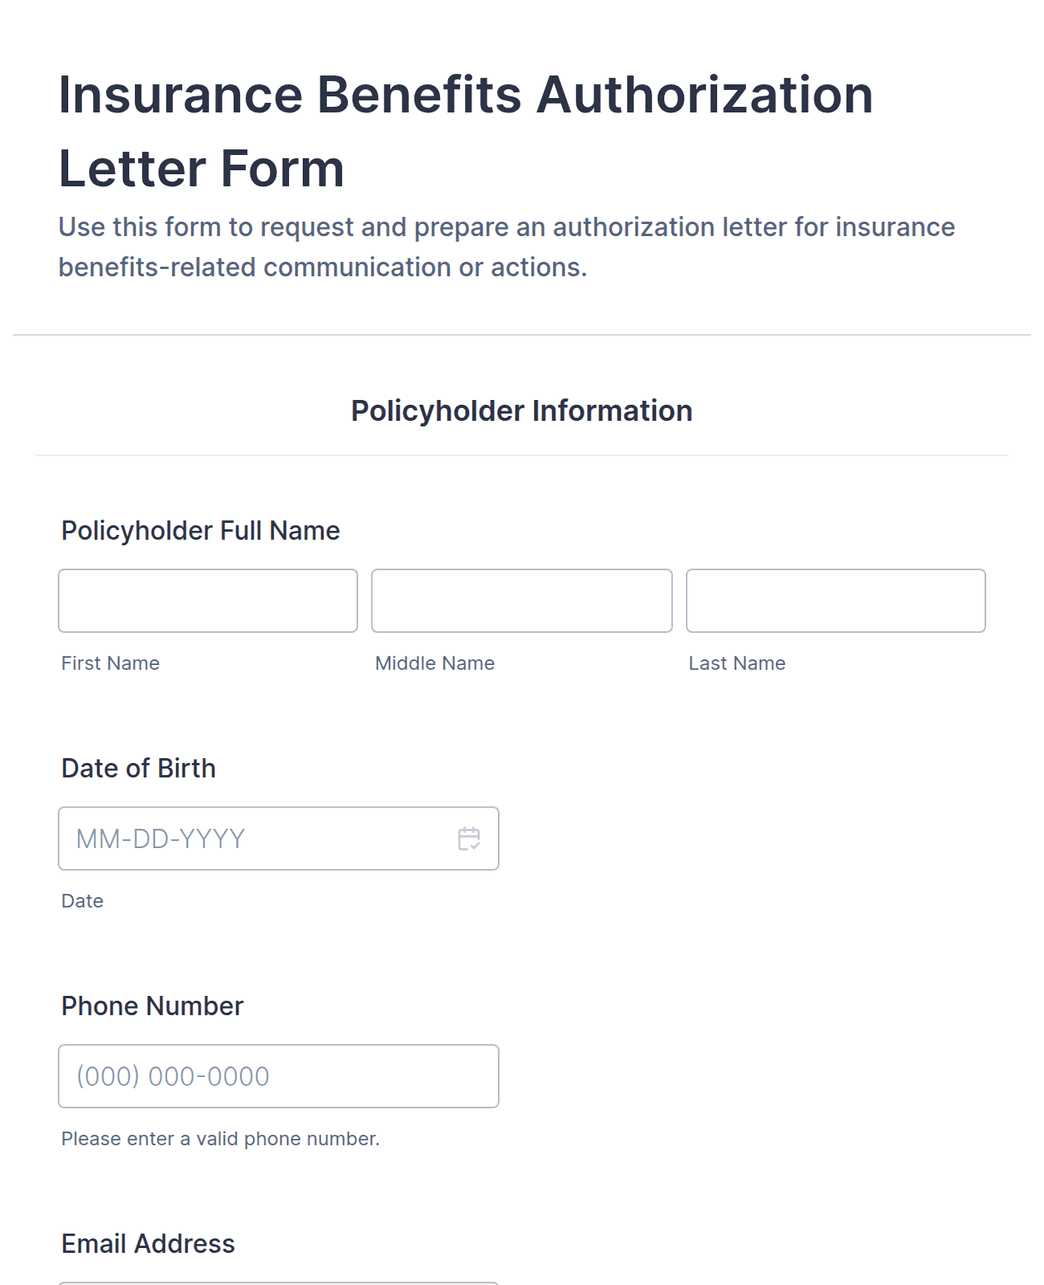
Task: Click 'Please enter a valid phone number' hint
Action: click(x=220, y=1139)
